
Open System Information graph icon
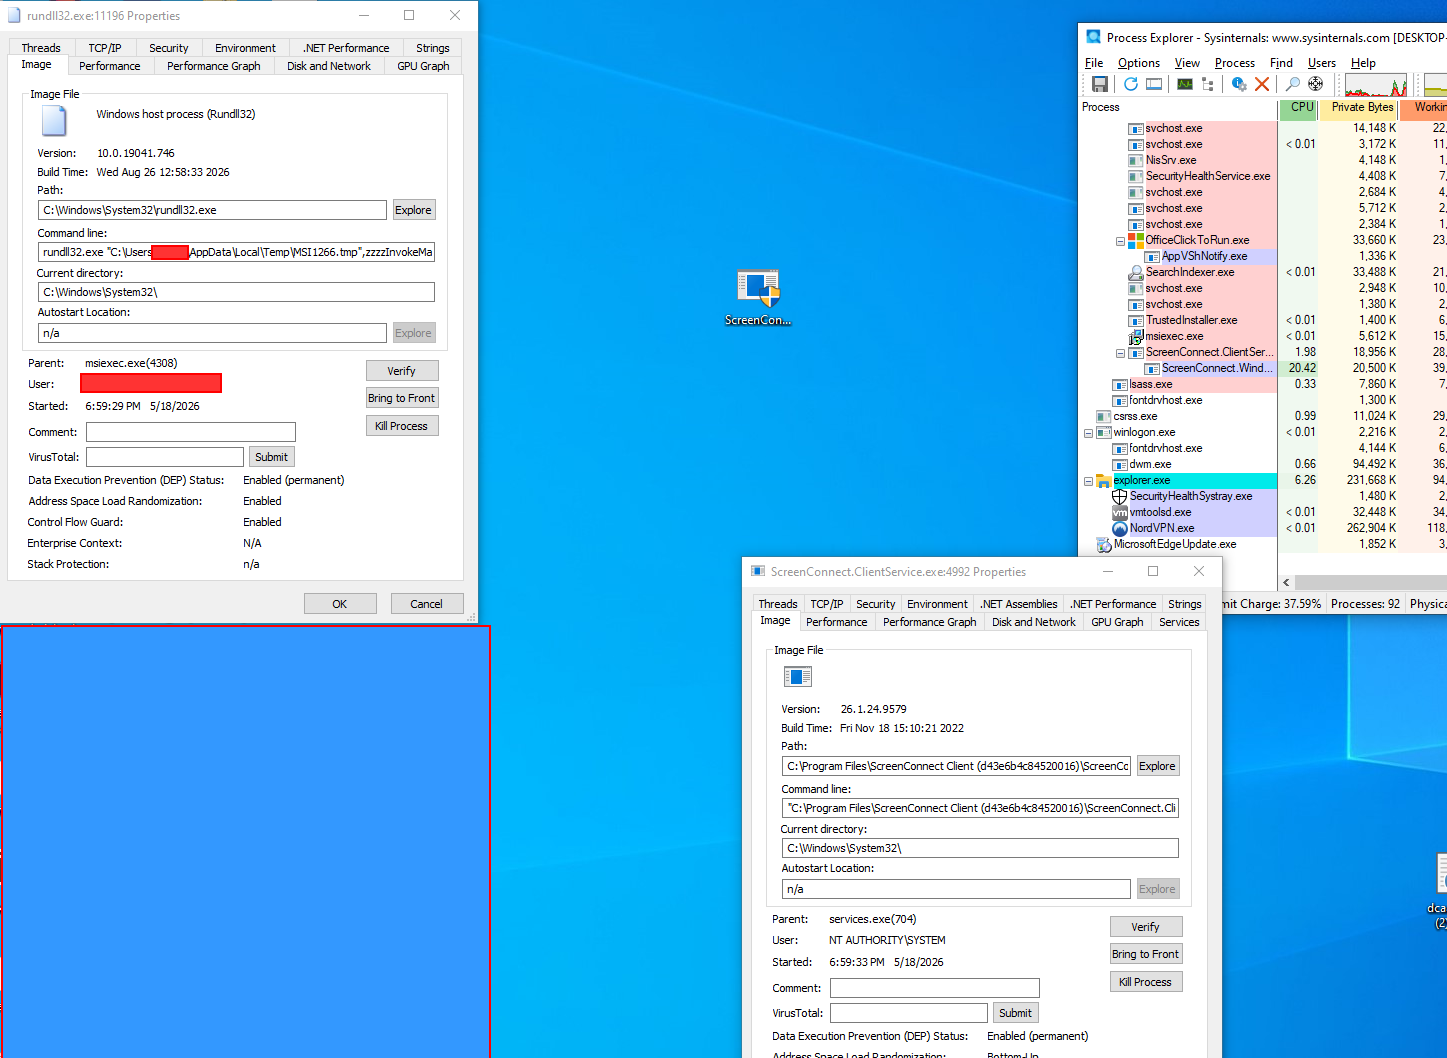pos(1185,84)
